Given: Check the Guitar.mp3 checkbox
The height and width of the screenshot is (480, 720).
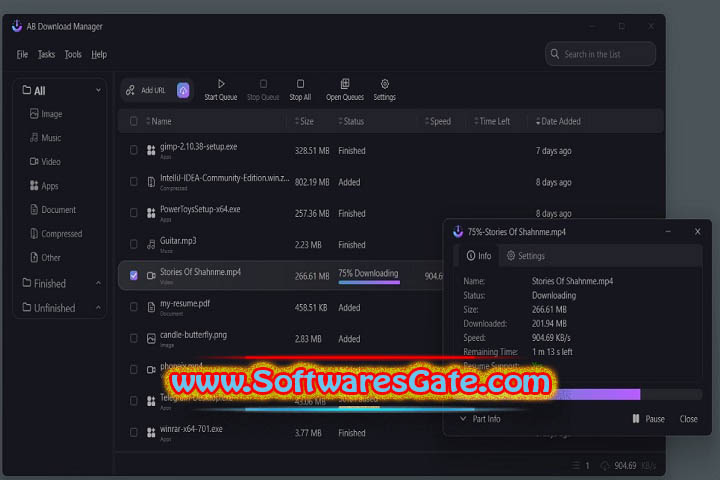Looking at the screenshot, I should click(133, 244).
